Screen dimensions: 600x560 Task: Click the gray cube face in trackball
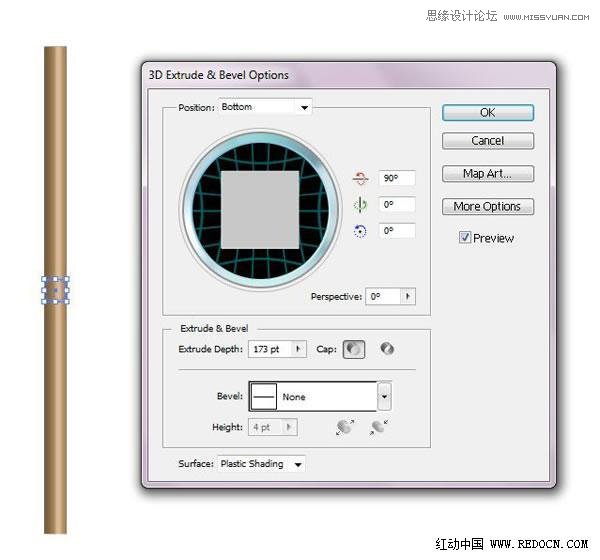click(x=260, y=210)
